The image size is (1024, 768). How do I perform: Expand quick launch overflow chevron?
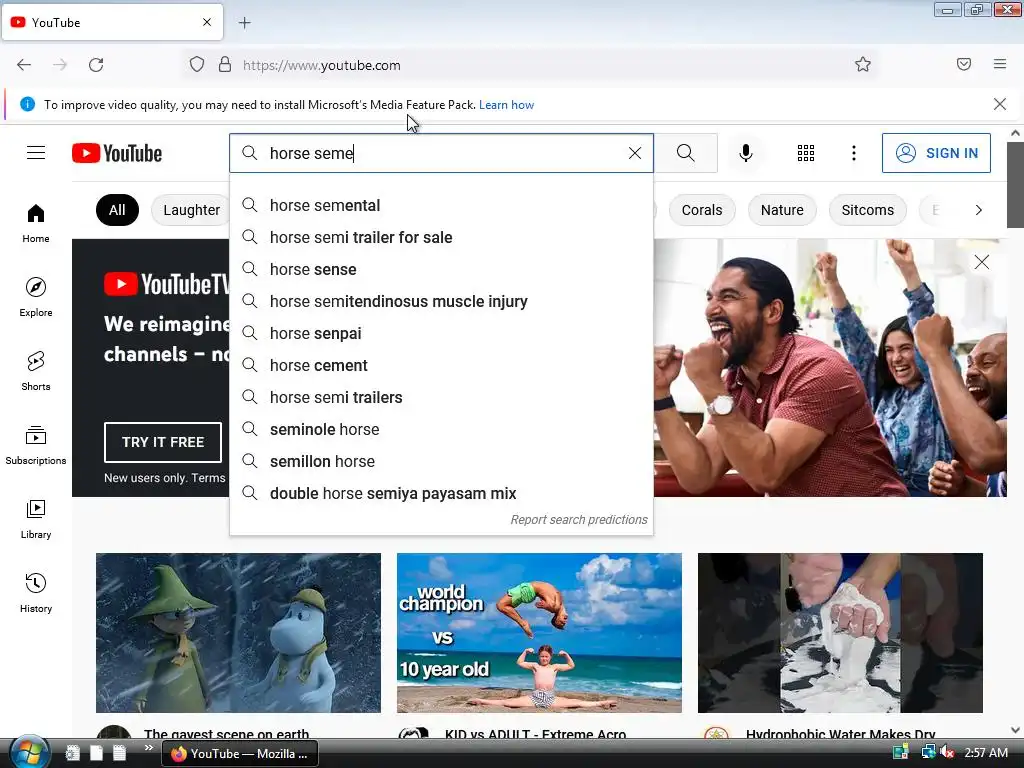[148, 748]
